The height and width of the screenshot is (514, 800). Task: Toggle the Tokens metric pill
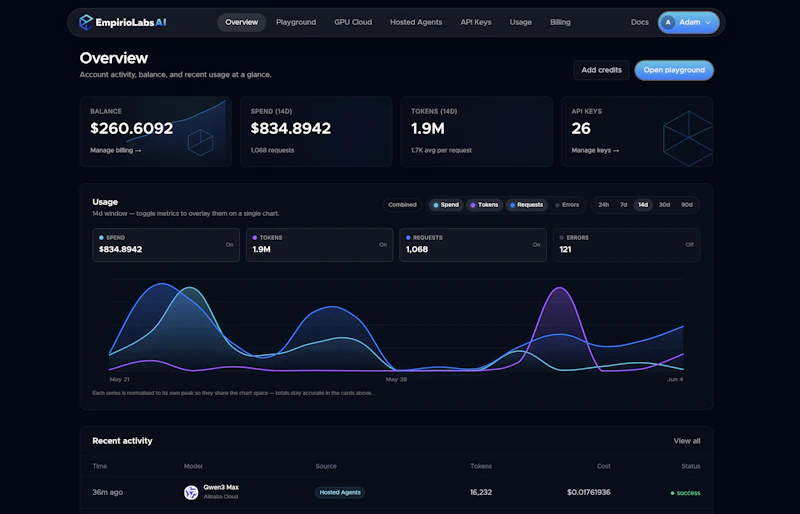click(484, 205)
